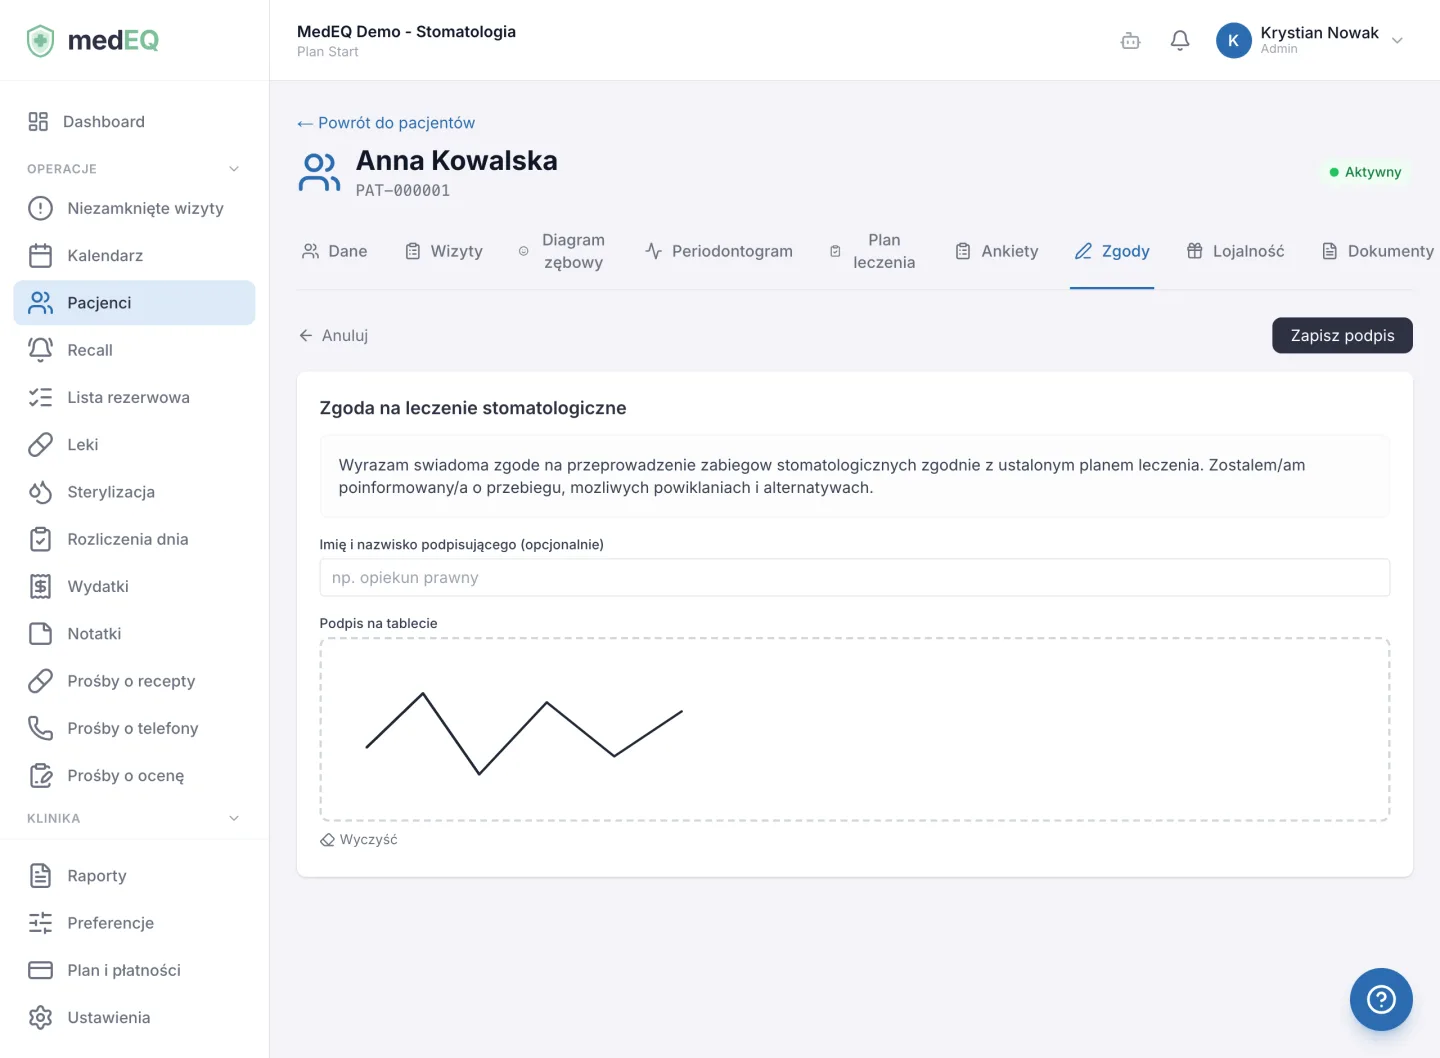
Task: Open the Dashboard grid icon
Action: tap(38, 122)
